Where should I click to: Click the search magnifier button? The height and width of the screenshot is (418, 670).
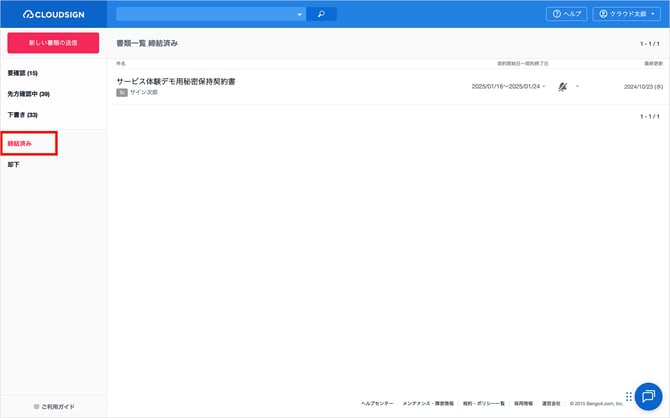coord(321,14)
